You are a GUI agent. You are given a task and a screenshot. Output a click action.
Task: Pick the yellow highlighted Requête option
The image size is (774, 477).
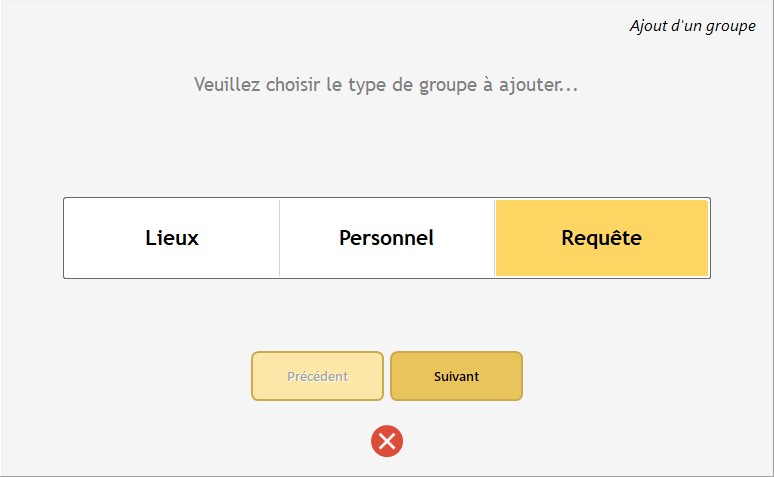tap(601, 238)
